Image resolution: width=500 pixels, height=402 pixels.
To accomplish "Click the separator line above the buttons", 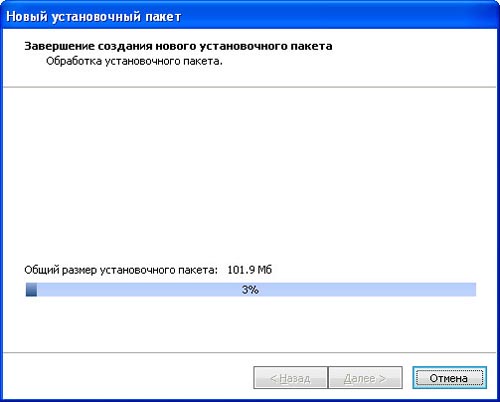I will tap(250, 352).
